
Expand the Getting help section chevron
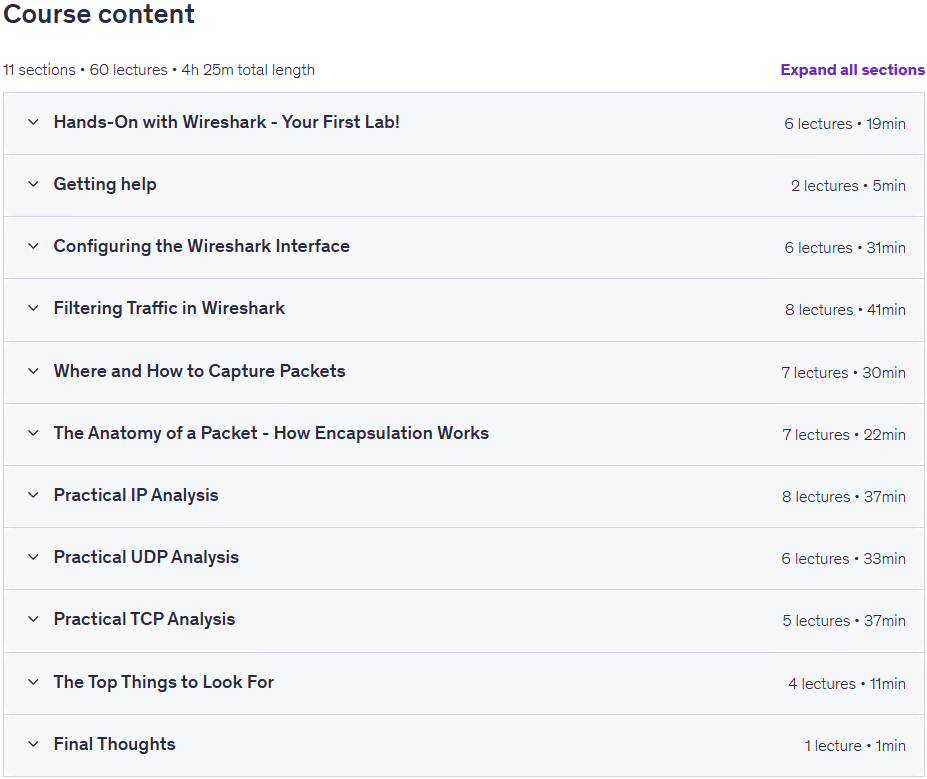click(34, 184)
